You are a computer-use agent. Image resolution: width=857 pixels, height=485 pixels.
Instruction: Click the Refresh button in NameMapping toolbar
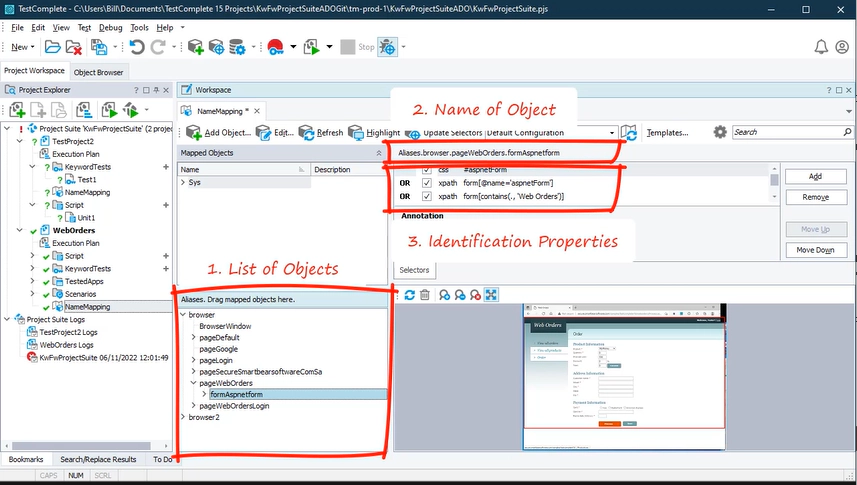pyautogui.click(x=321, y=132)
